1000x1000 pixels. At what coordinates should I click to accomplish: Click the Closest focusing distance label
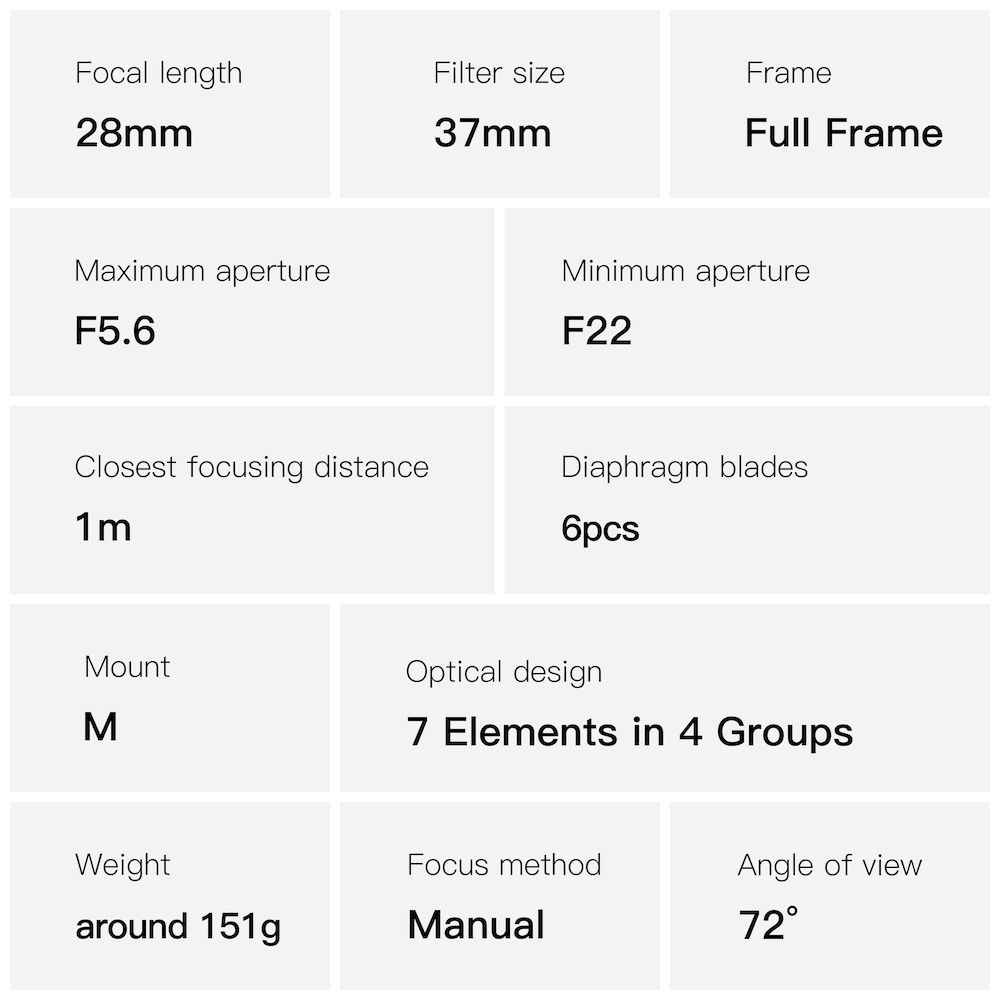pyautogui.click(x=251, y=467)
